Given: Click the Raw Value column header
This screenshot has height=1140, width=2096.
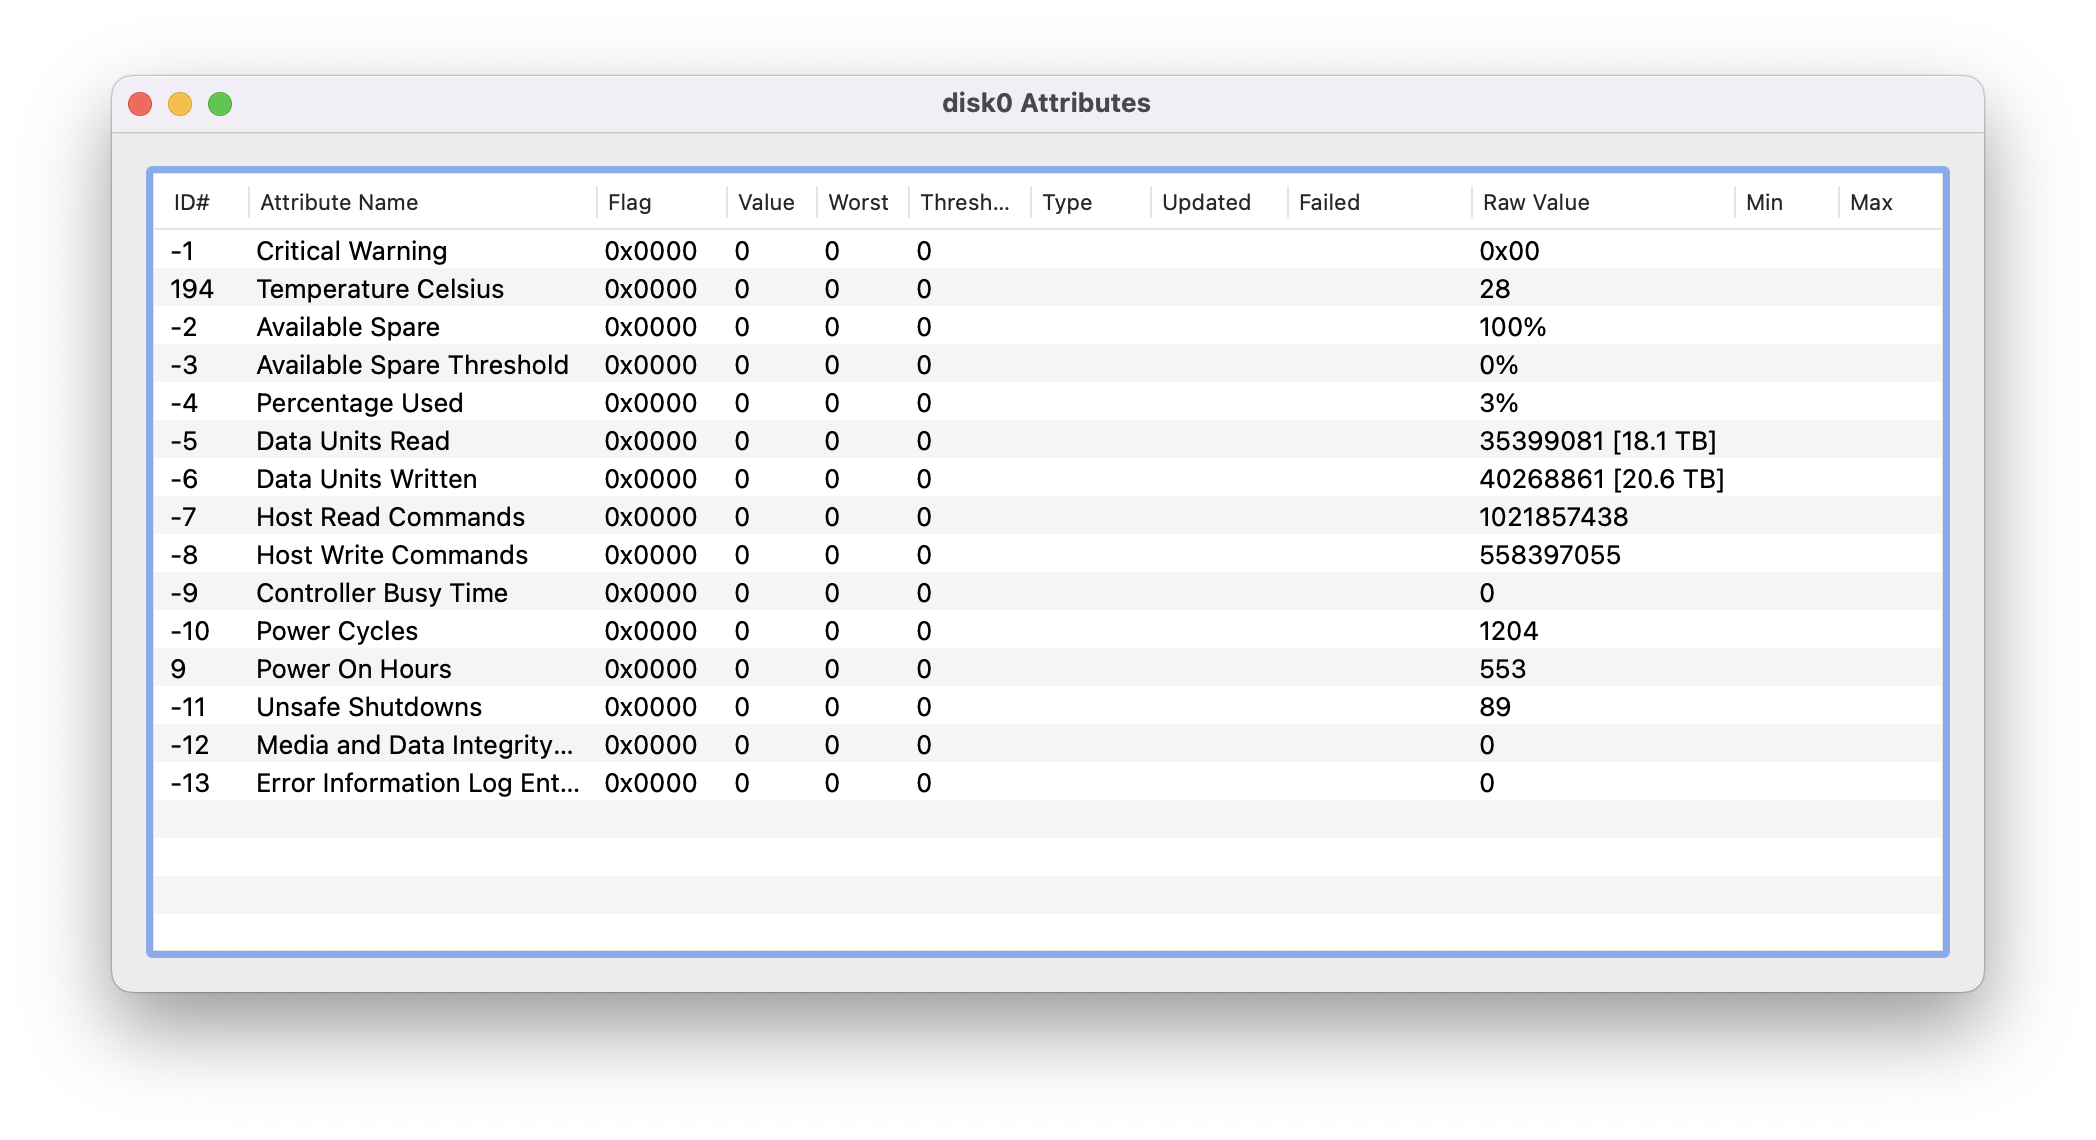Looking at the screenshot, I should (1536, 202).
